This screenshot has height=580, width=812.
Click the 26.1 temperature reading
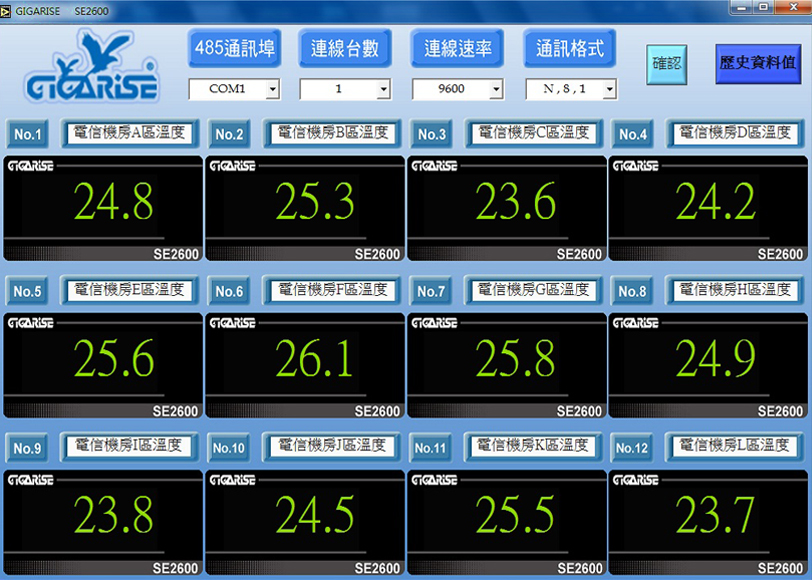(315, 358)
